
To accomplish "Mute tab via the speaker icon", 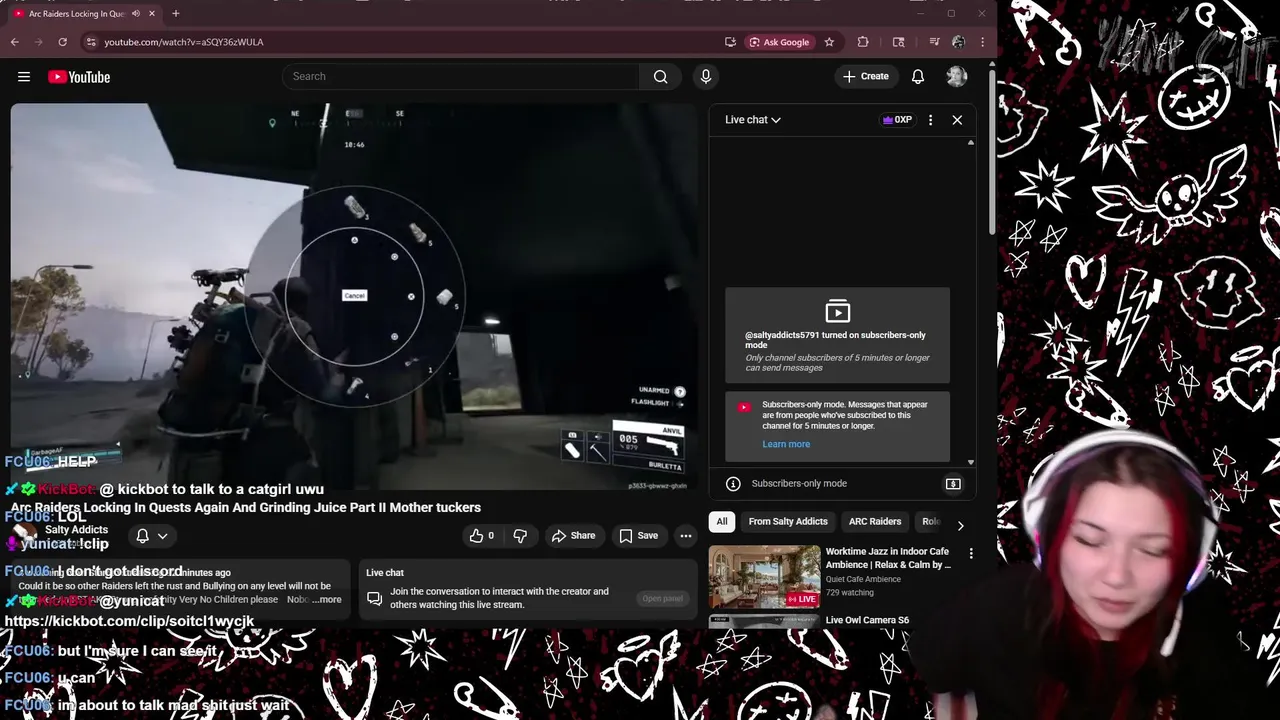I will [x=135, y=14].
